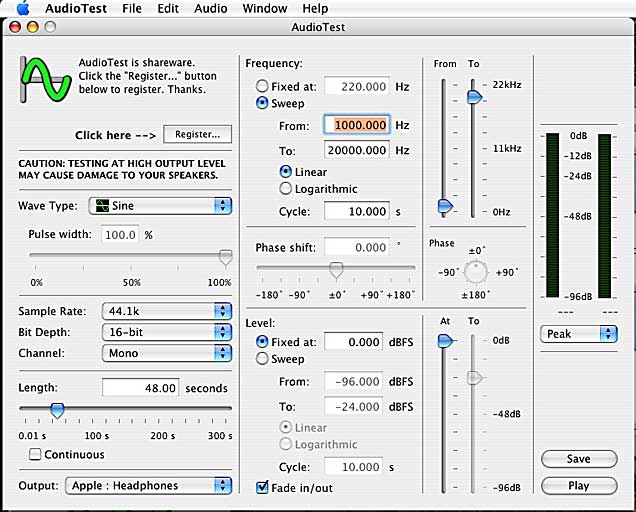Open the Help menu
This screenshot has width=636, height=512.
click(315, 8)
